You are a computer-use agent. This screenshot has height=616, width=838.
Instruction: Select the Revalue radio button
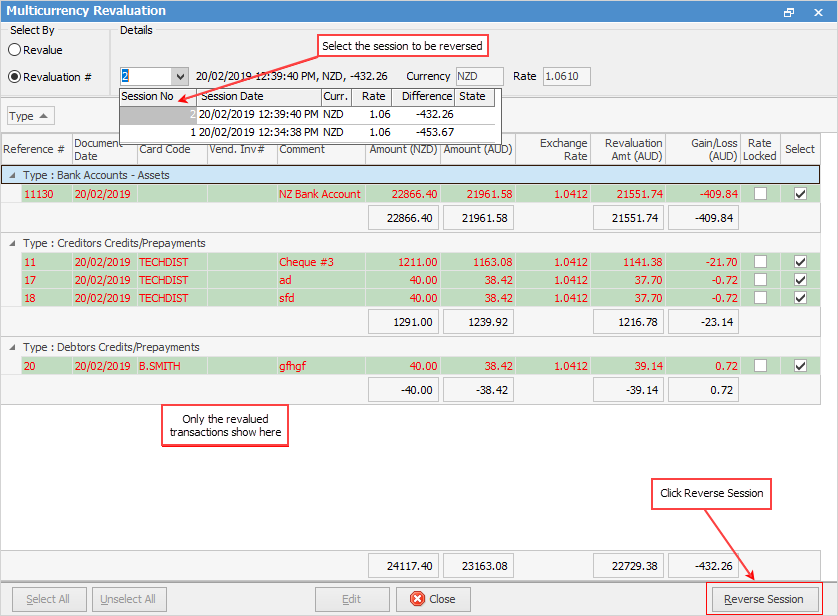pos(15,50)
